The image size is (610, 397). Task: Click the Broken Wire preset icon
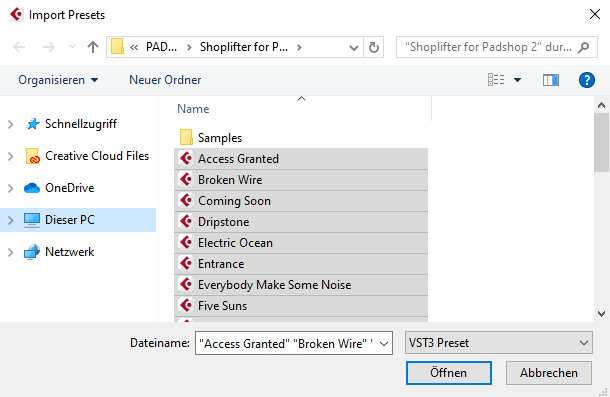tap(186, 179)
